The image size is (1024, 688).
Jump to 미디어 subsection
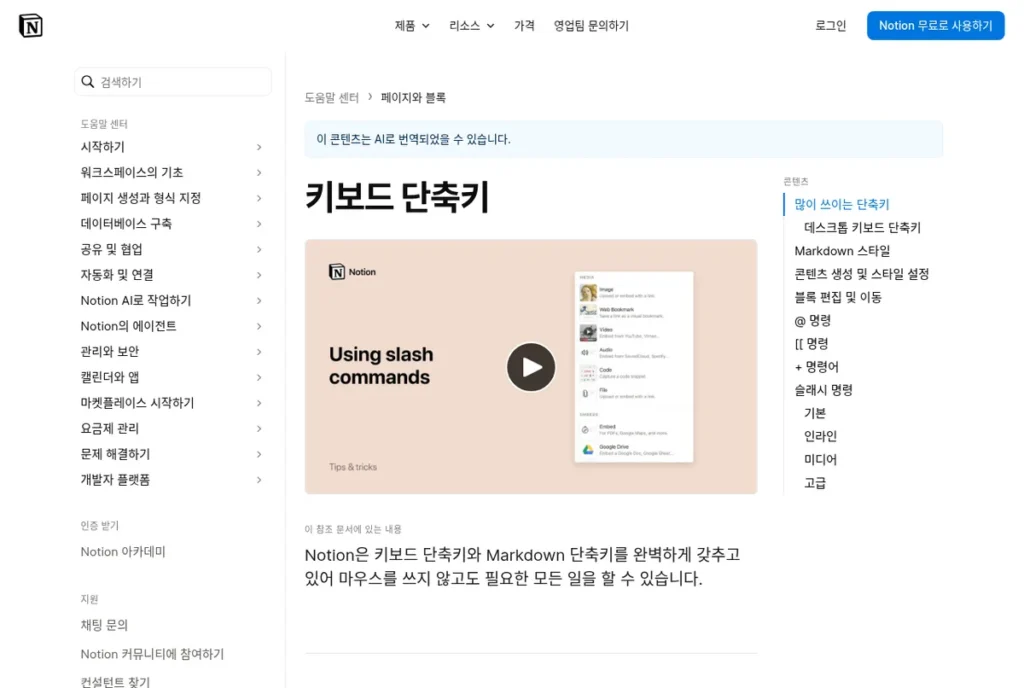(x=820, y=460)
